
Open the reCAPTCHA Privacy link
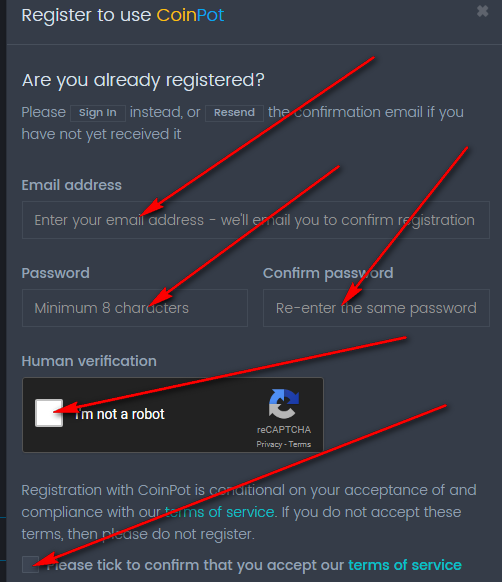[269, 444]
